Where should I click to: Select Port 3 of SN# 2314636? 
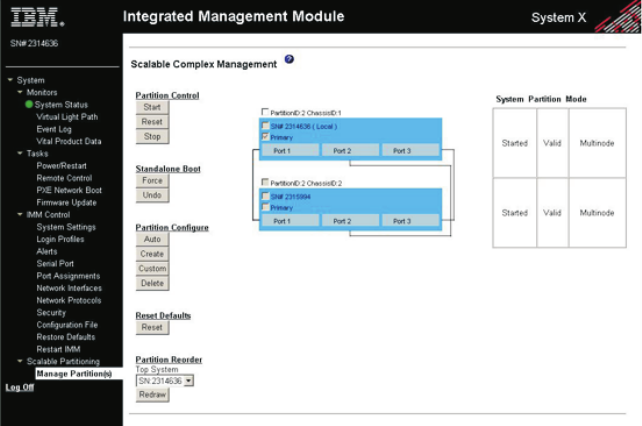(410, 151)
